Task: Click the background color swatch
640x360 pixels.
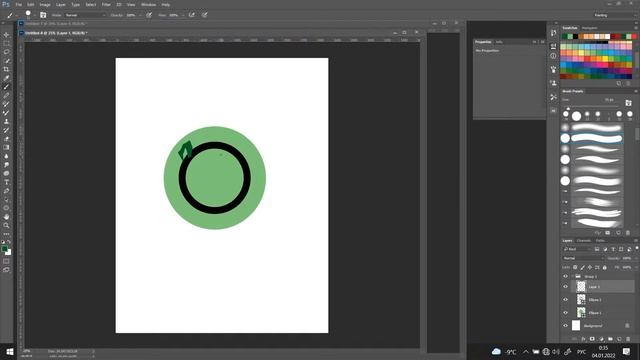Action: [x=9, y=253]
